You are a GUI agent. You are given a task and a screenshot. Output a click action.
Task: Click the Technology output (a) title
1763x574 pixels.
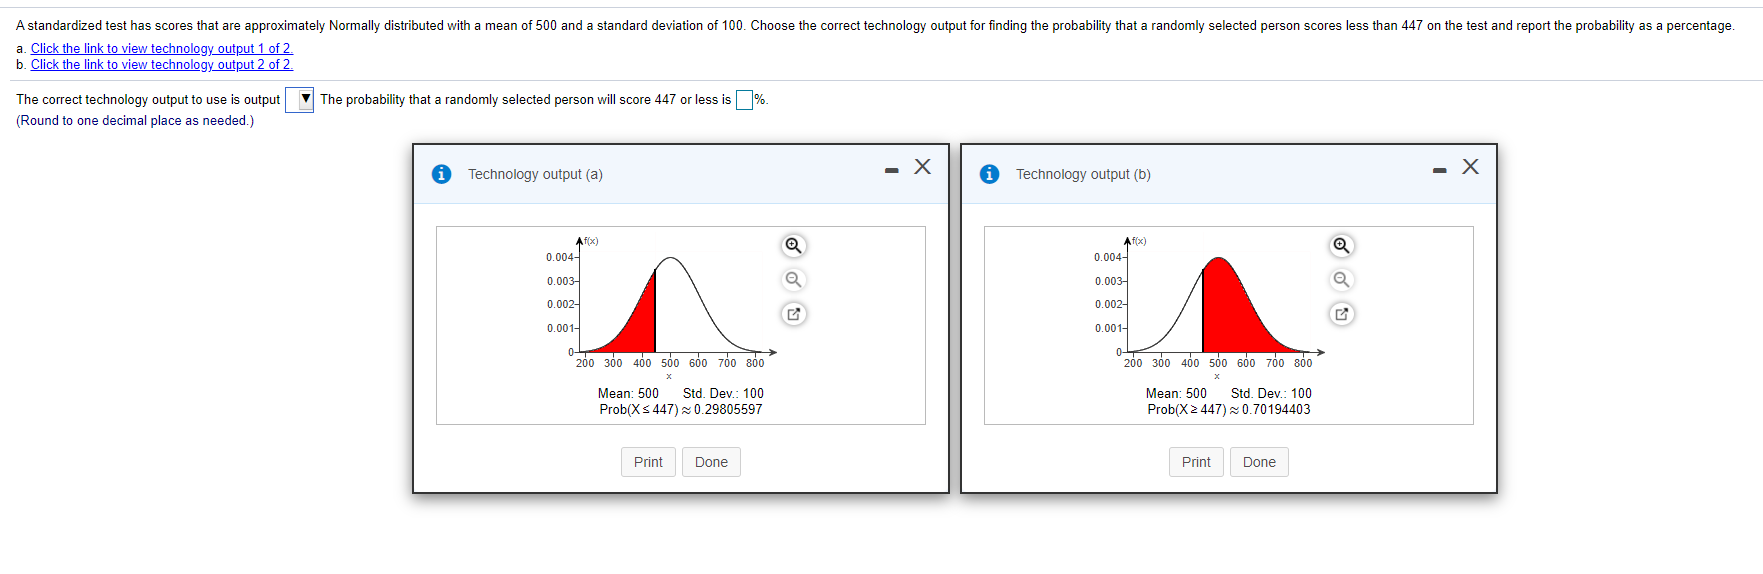[x=535, y=174]
